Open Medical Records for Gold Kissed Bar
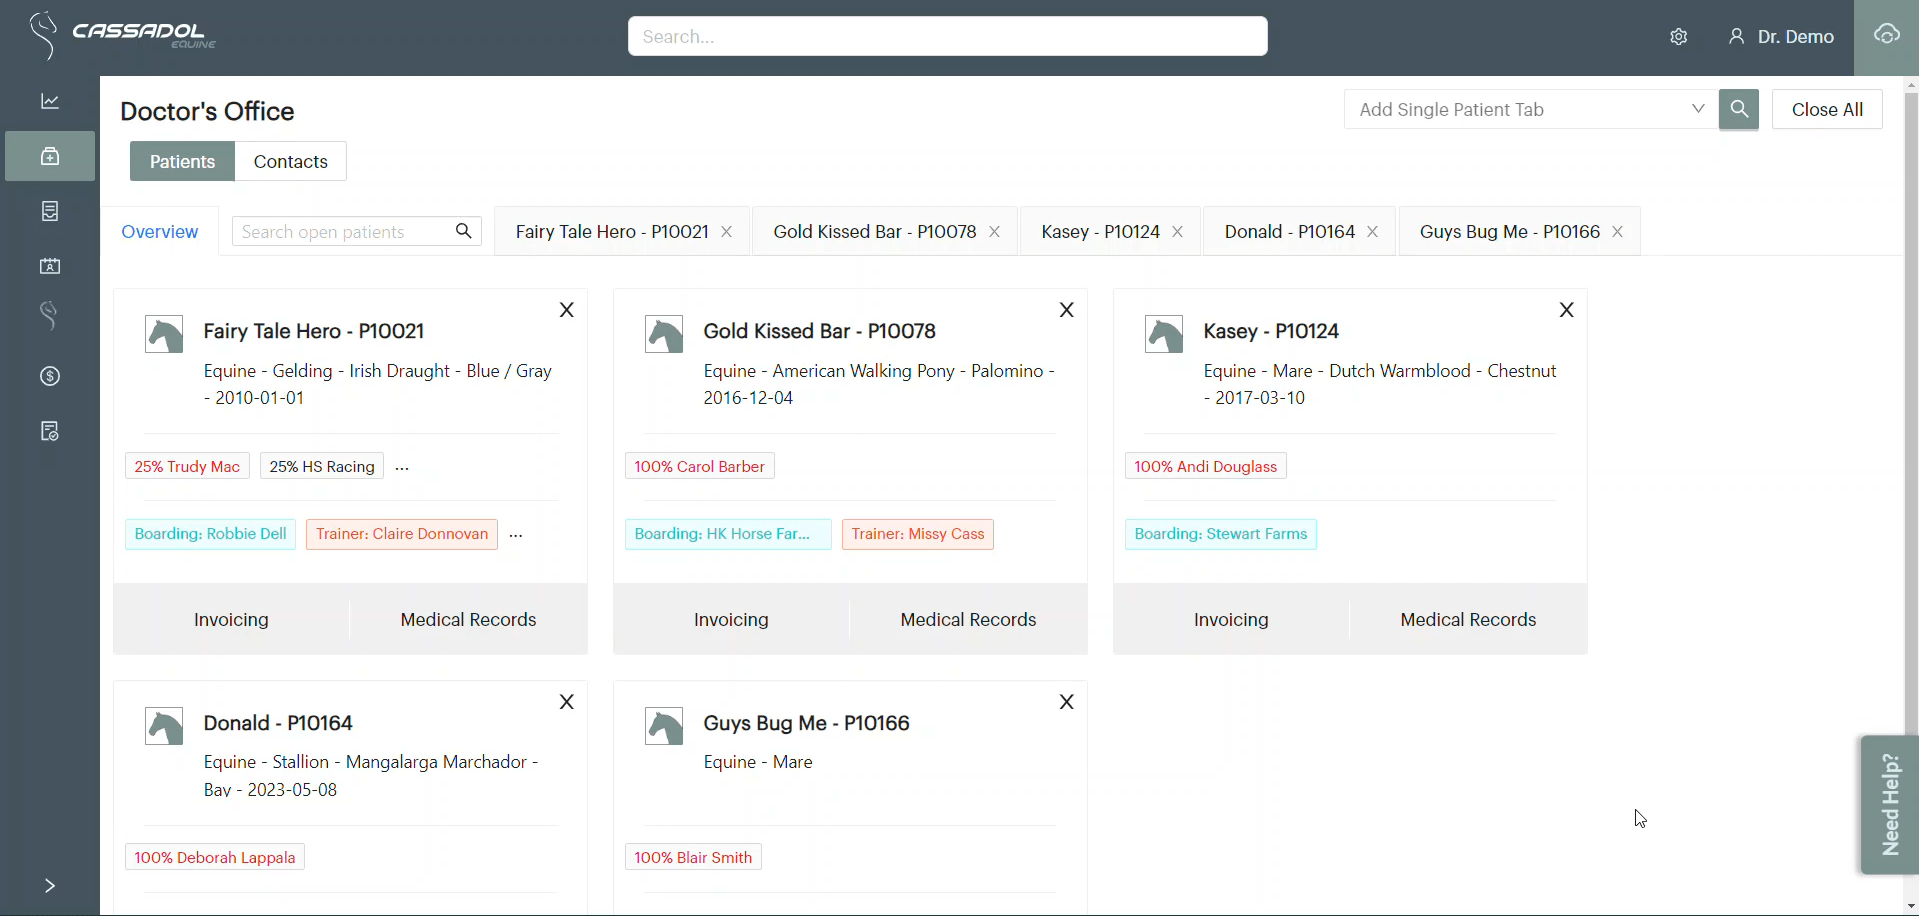 click(968, 620)
